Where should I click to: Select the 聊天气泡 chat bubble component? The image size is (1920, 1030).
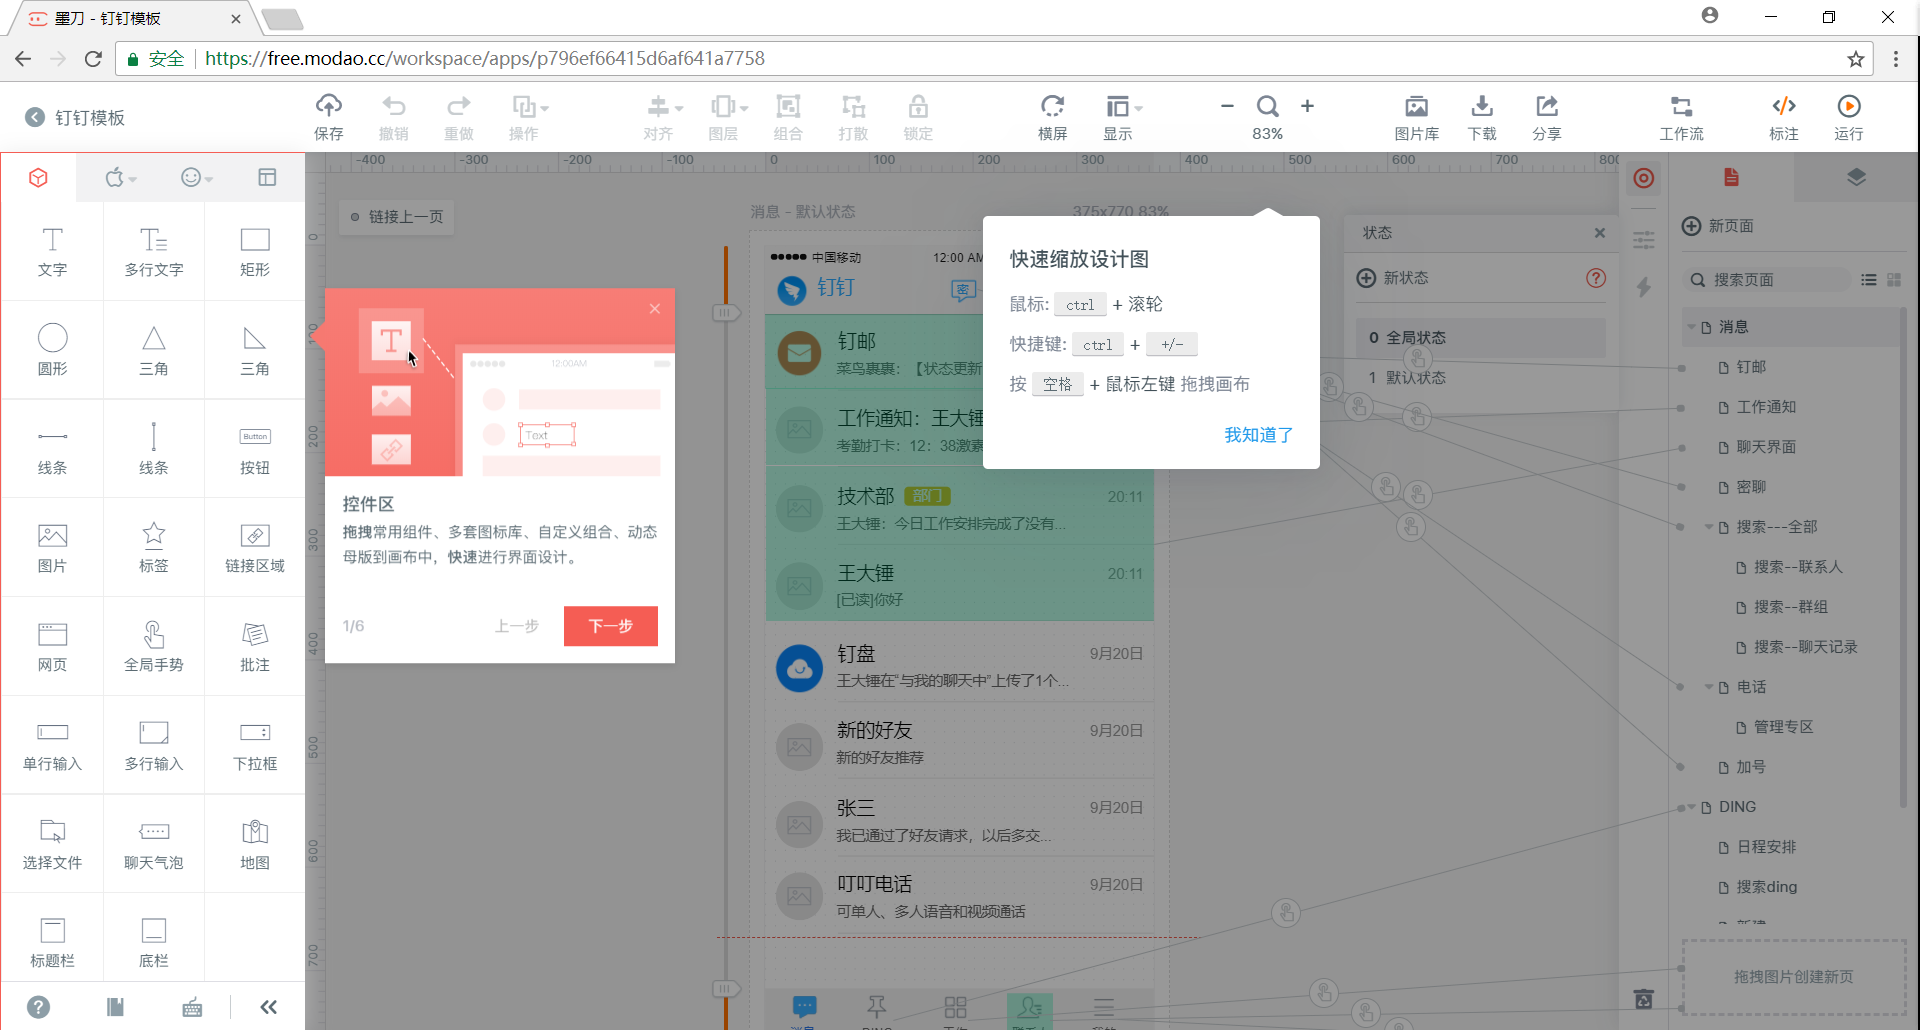coord(153,843)
